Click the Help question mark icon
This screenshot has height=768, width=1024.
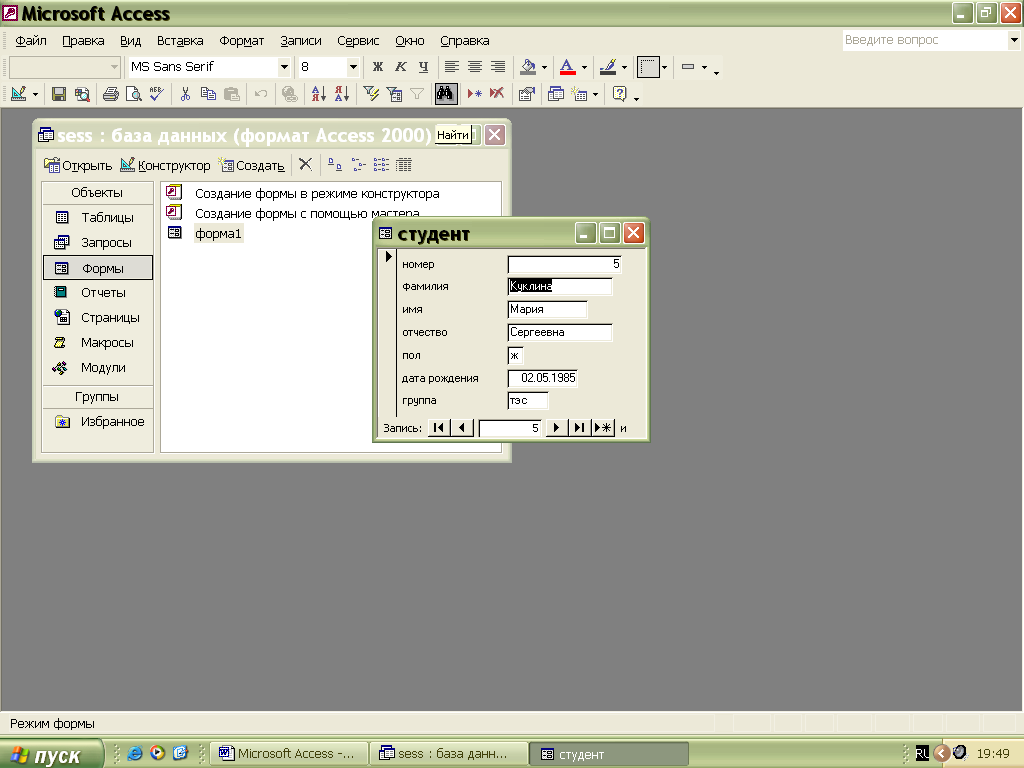[620, 95]
